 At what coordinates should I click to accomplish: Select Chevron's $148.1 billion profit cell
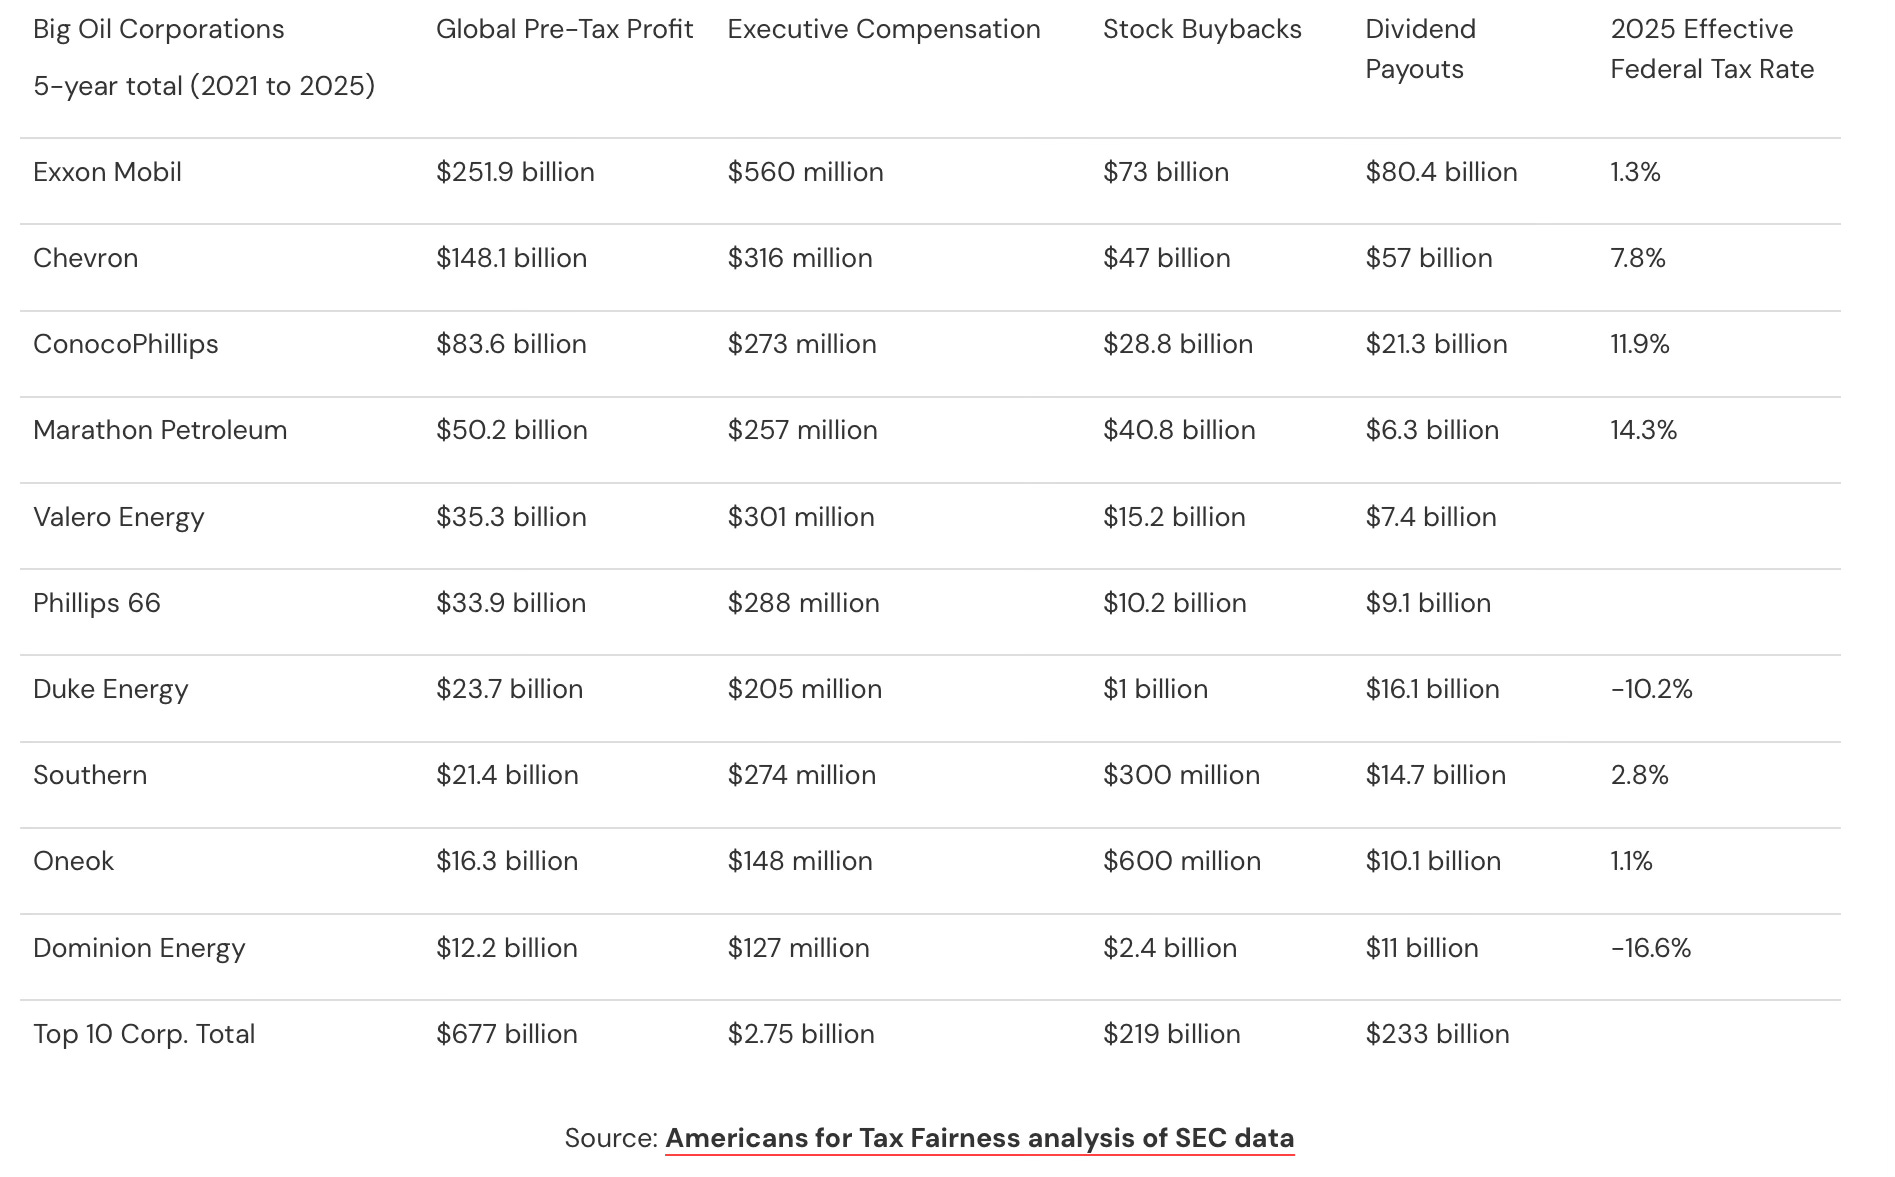[511, 258]
